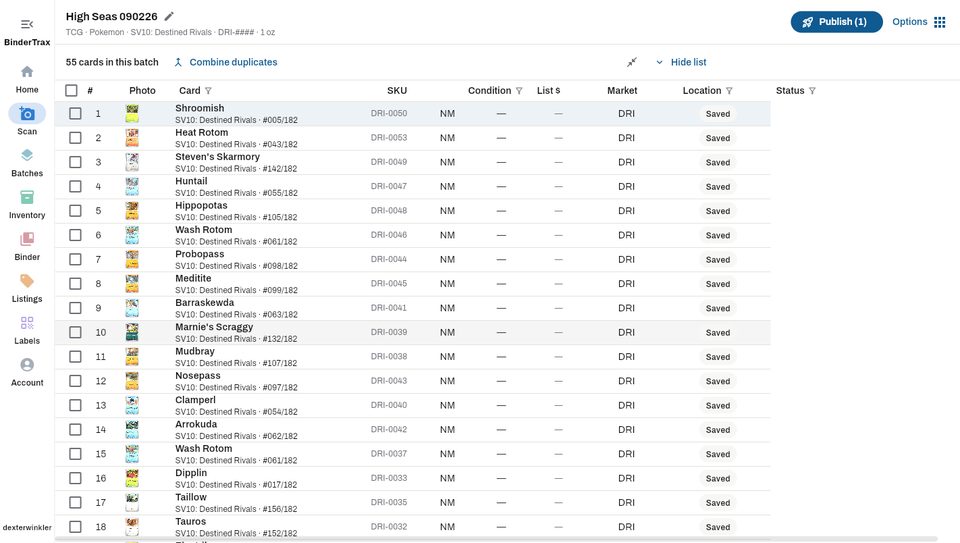Open the Scan camera icon
The height and width of the screenshot is (543, 960).
[27, 113]
